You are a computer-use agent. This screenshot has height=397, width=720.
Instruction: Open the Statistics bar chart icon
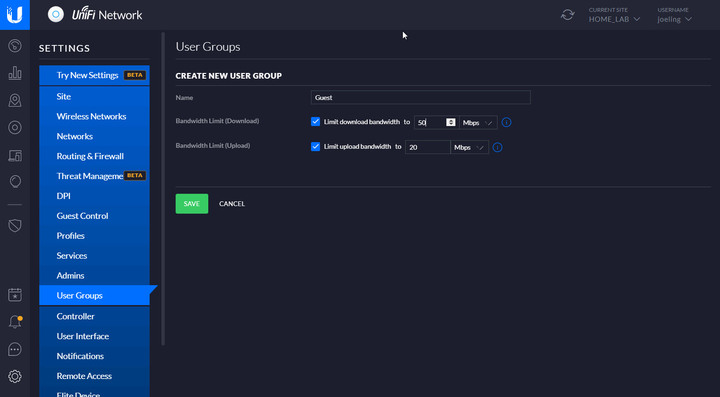(15, 73)
